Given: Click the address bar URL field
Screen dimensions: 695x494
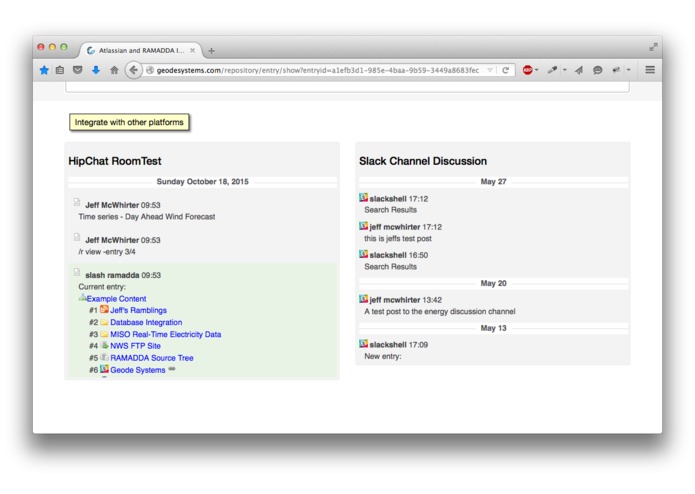Looking at the screenshot, I should [317, 70].
